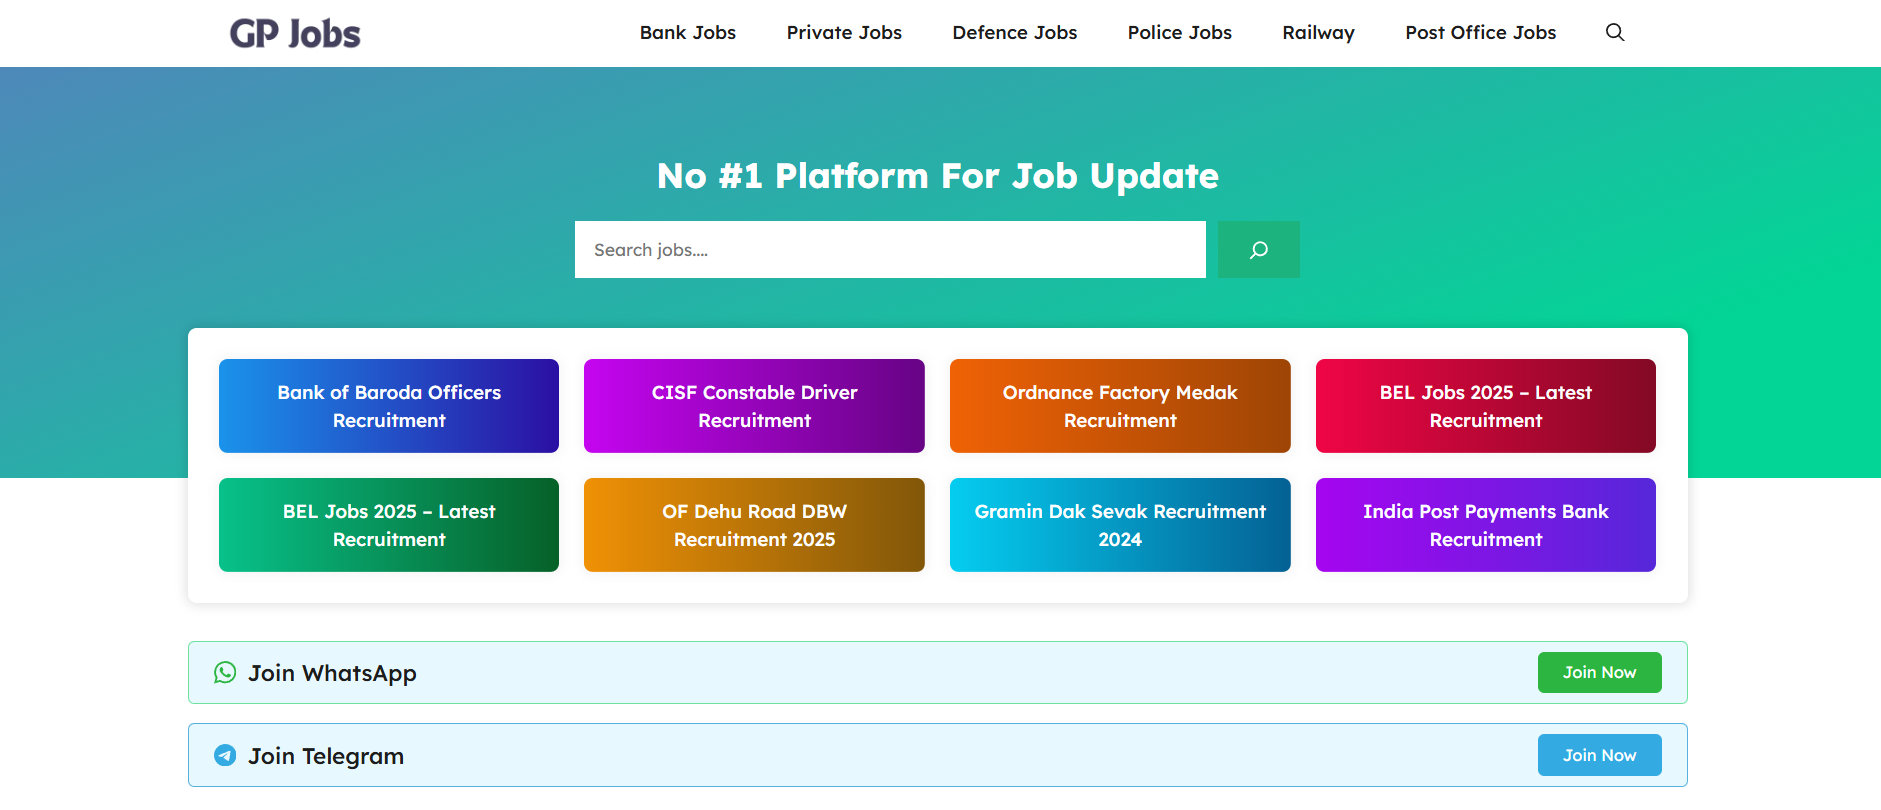Go to Private Jobs section

(844, 33)
